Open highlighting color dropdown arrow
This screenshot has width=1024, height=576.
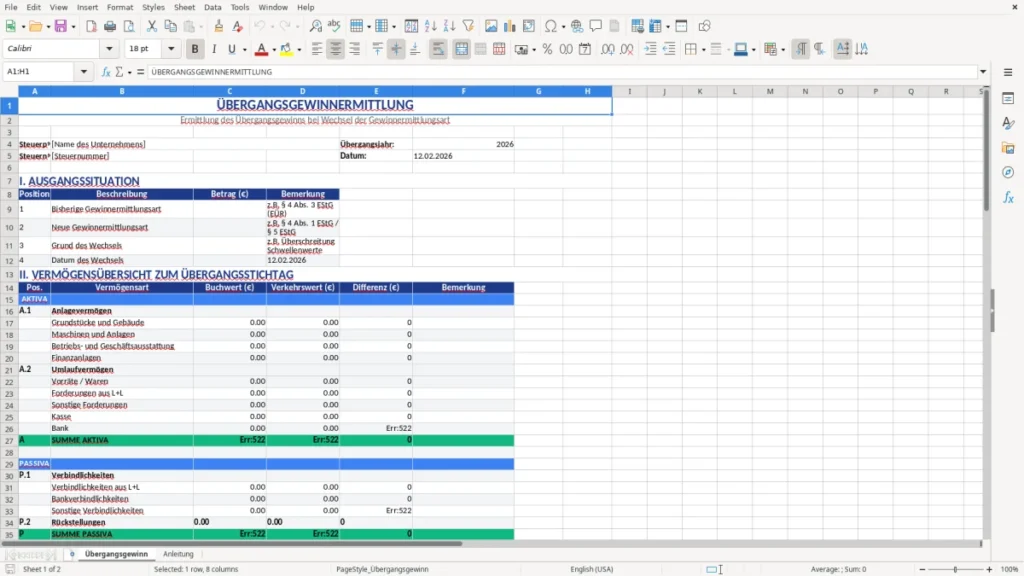pyautogui.click(x=299, y=50)
